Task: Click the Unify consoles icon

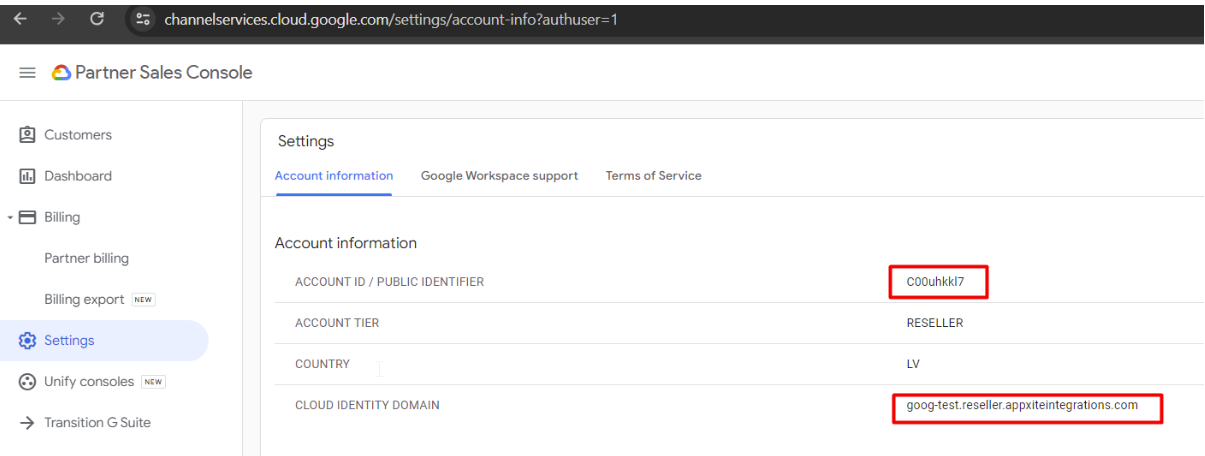Action: pyautogui.click(x=27, y=381)
